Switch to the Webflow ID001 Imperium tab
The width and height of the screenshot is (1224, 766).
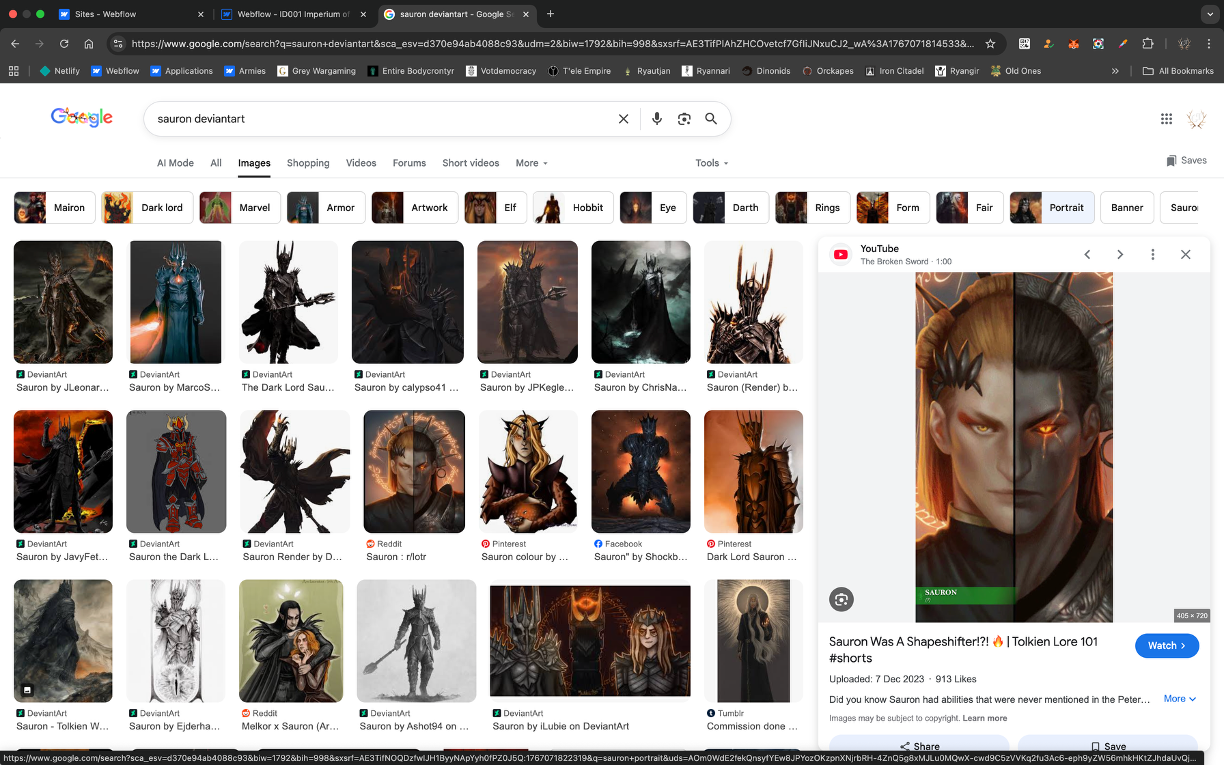pos(295,14)
